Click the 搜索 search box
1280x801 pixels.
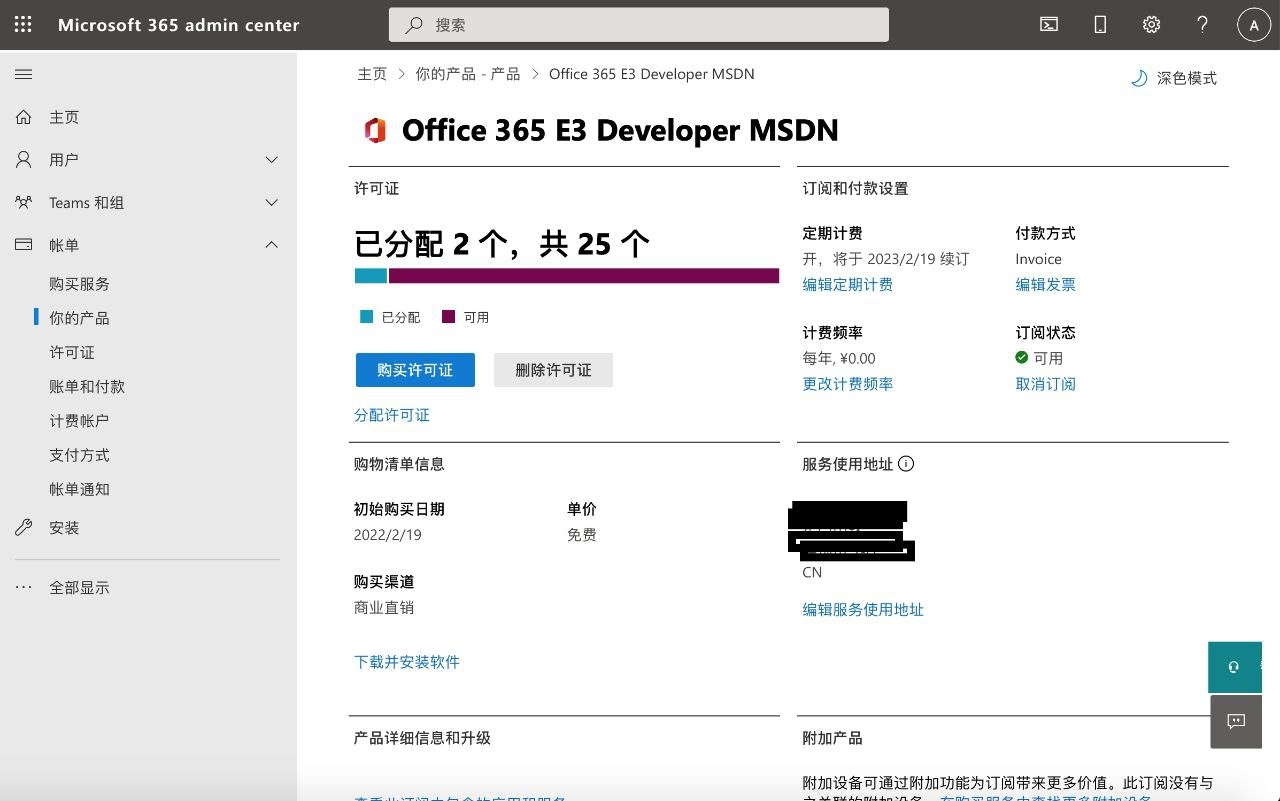point(638,25)
